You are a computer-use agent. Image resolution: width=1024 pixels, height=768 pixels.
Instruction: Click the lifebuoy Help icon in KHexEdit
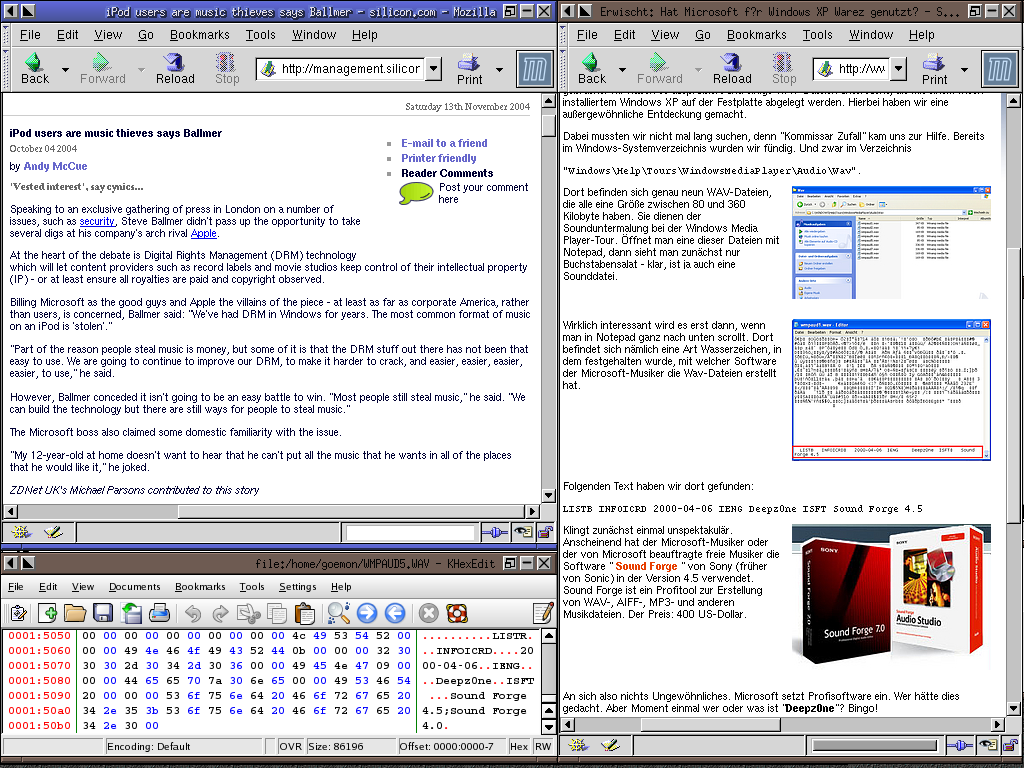pos(457,613)
